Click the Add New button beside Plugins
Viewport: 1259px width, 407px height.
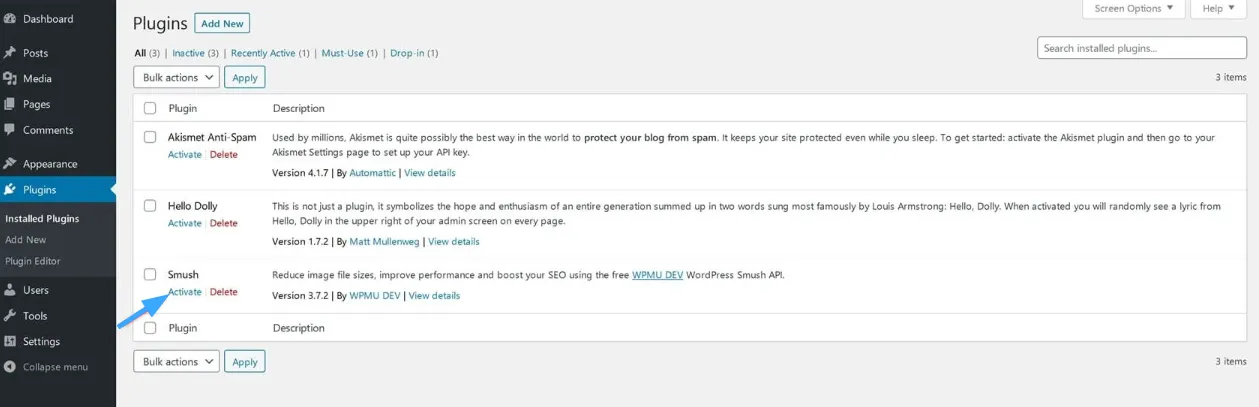tap(222, 23)
